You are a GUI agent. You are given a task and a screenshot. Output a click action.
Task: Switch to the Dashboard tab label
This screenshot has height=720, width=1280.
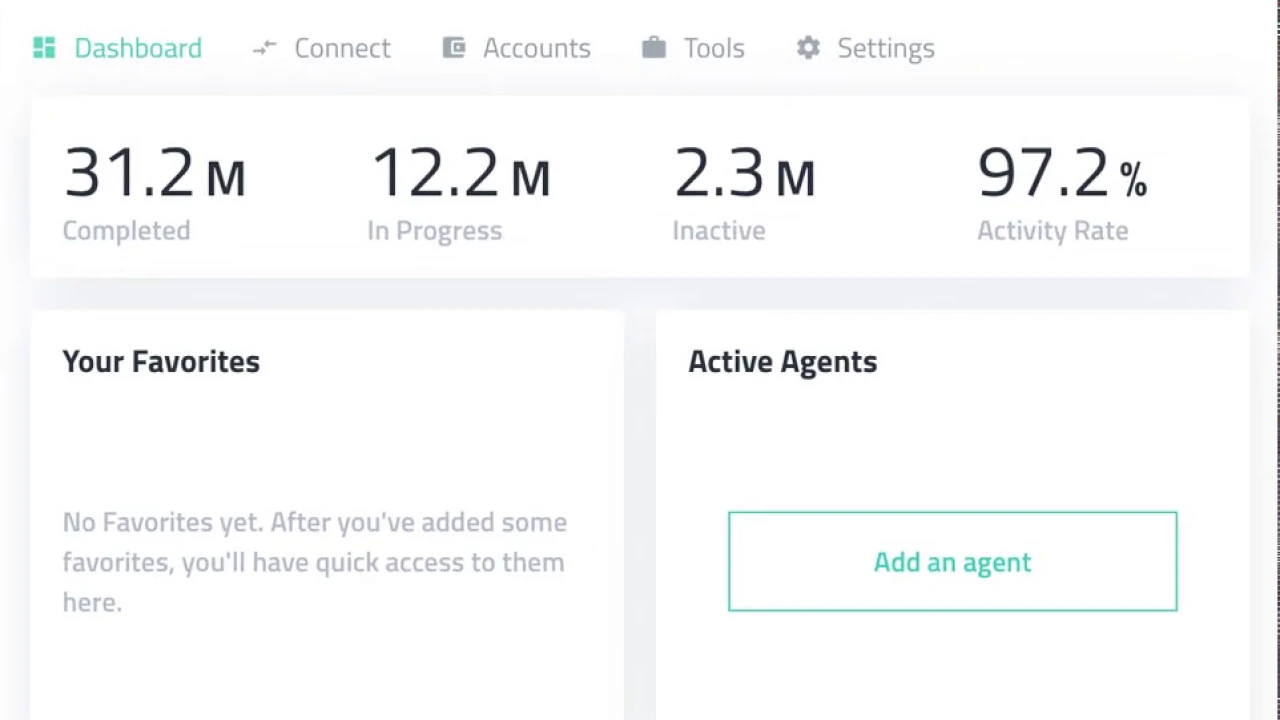point(138,48)
